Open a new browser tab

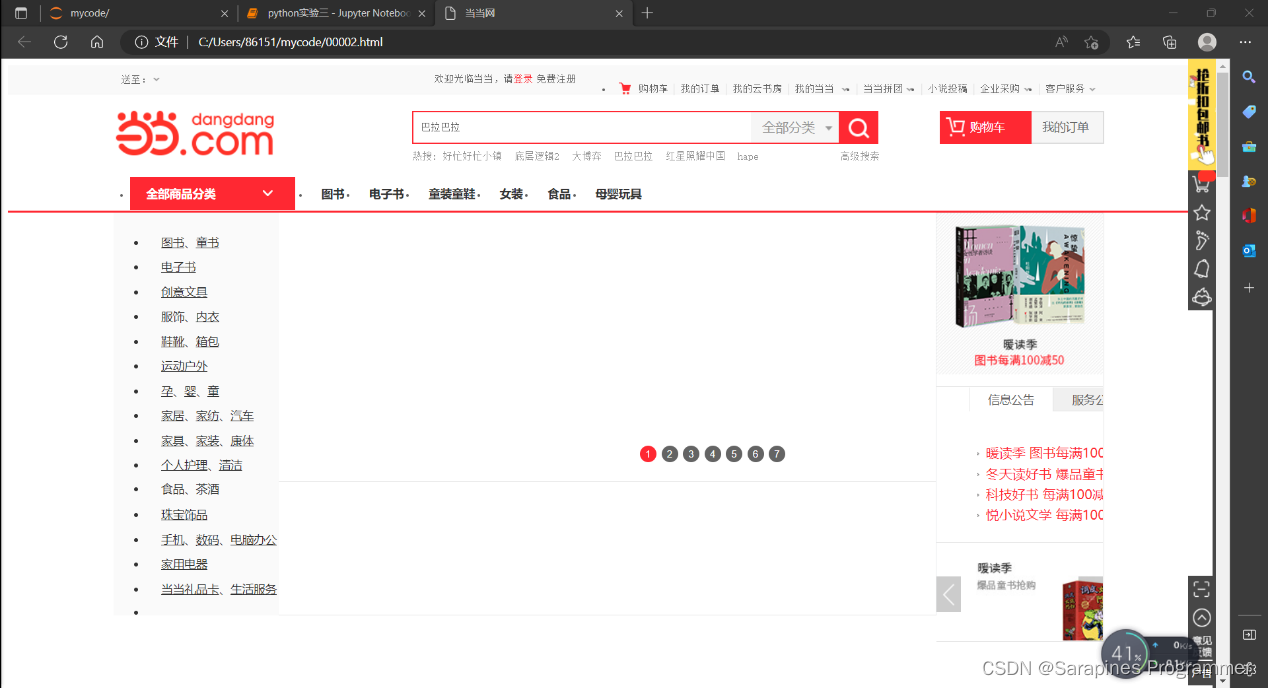coord(647,13)
